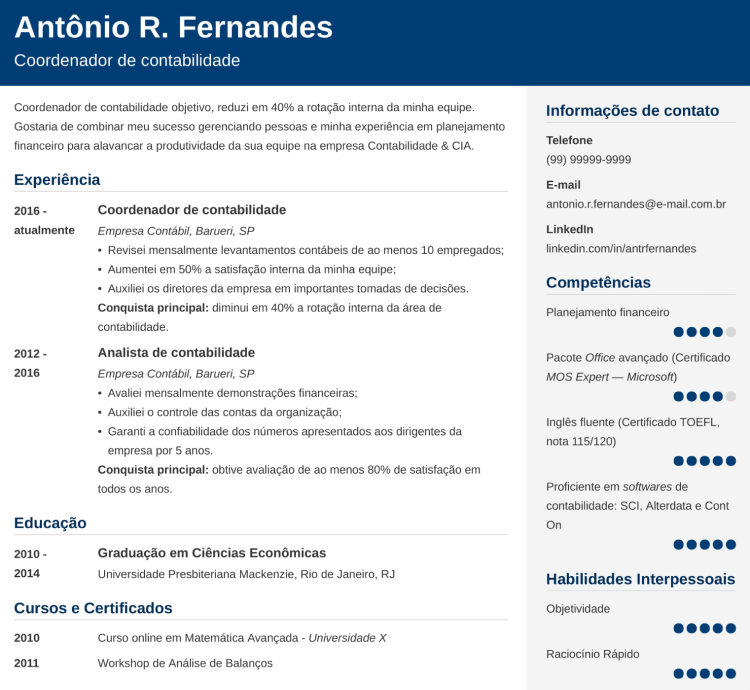Click the grey fifth dot under Pacote Office
Screen dimensions: 750x690
tap(730, 396)
